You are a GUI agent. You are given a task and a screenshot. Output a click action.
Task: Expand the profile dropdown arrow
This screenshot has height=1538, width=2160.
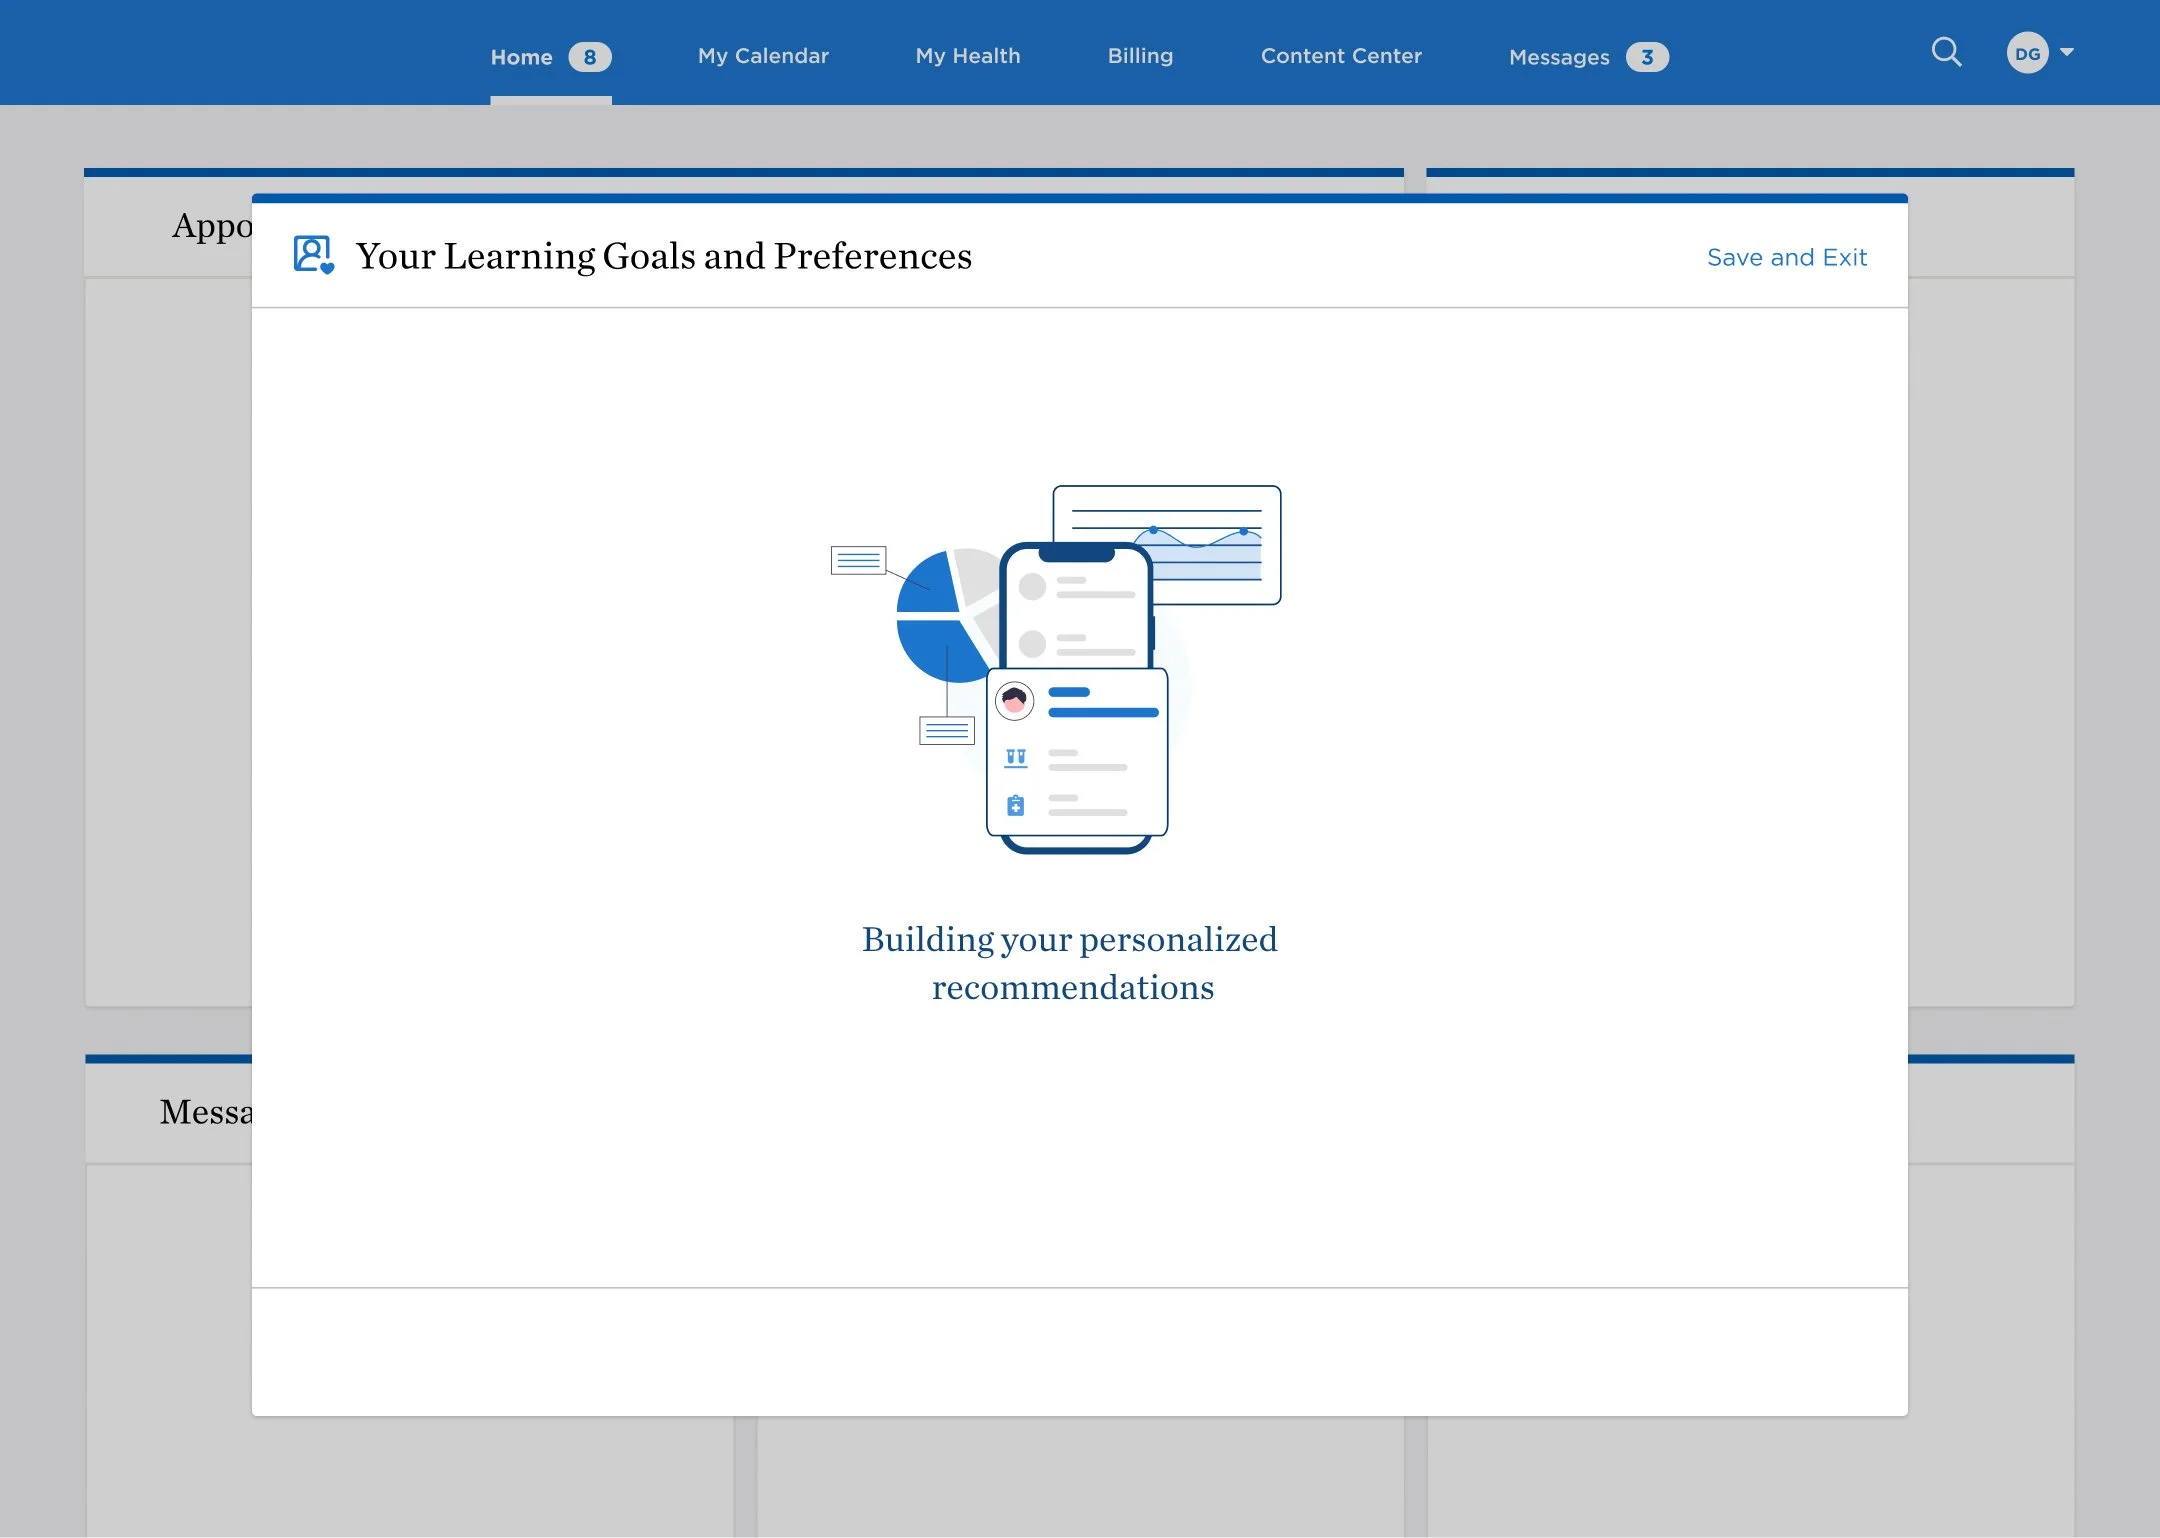2067,52
